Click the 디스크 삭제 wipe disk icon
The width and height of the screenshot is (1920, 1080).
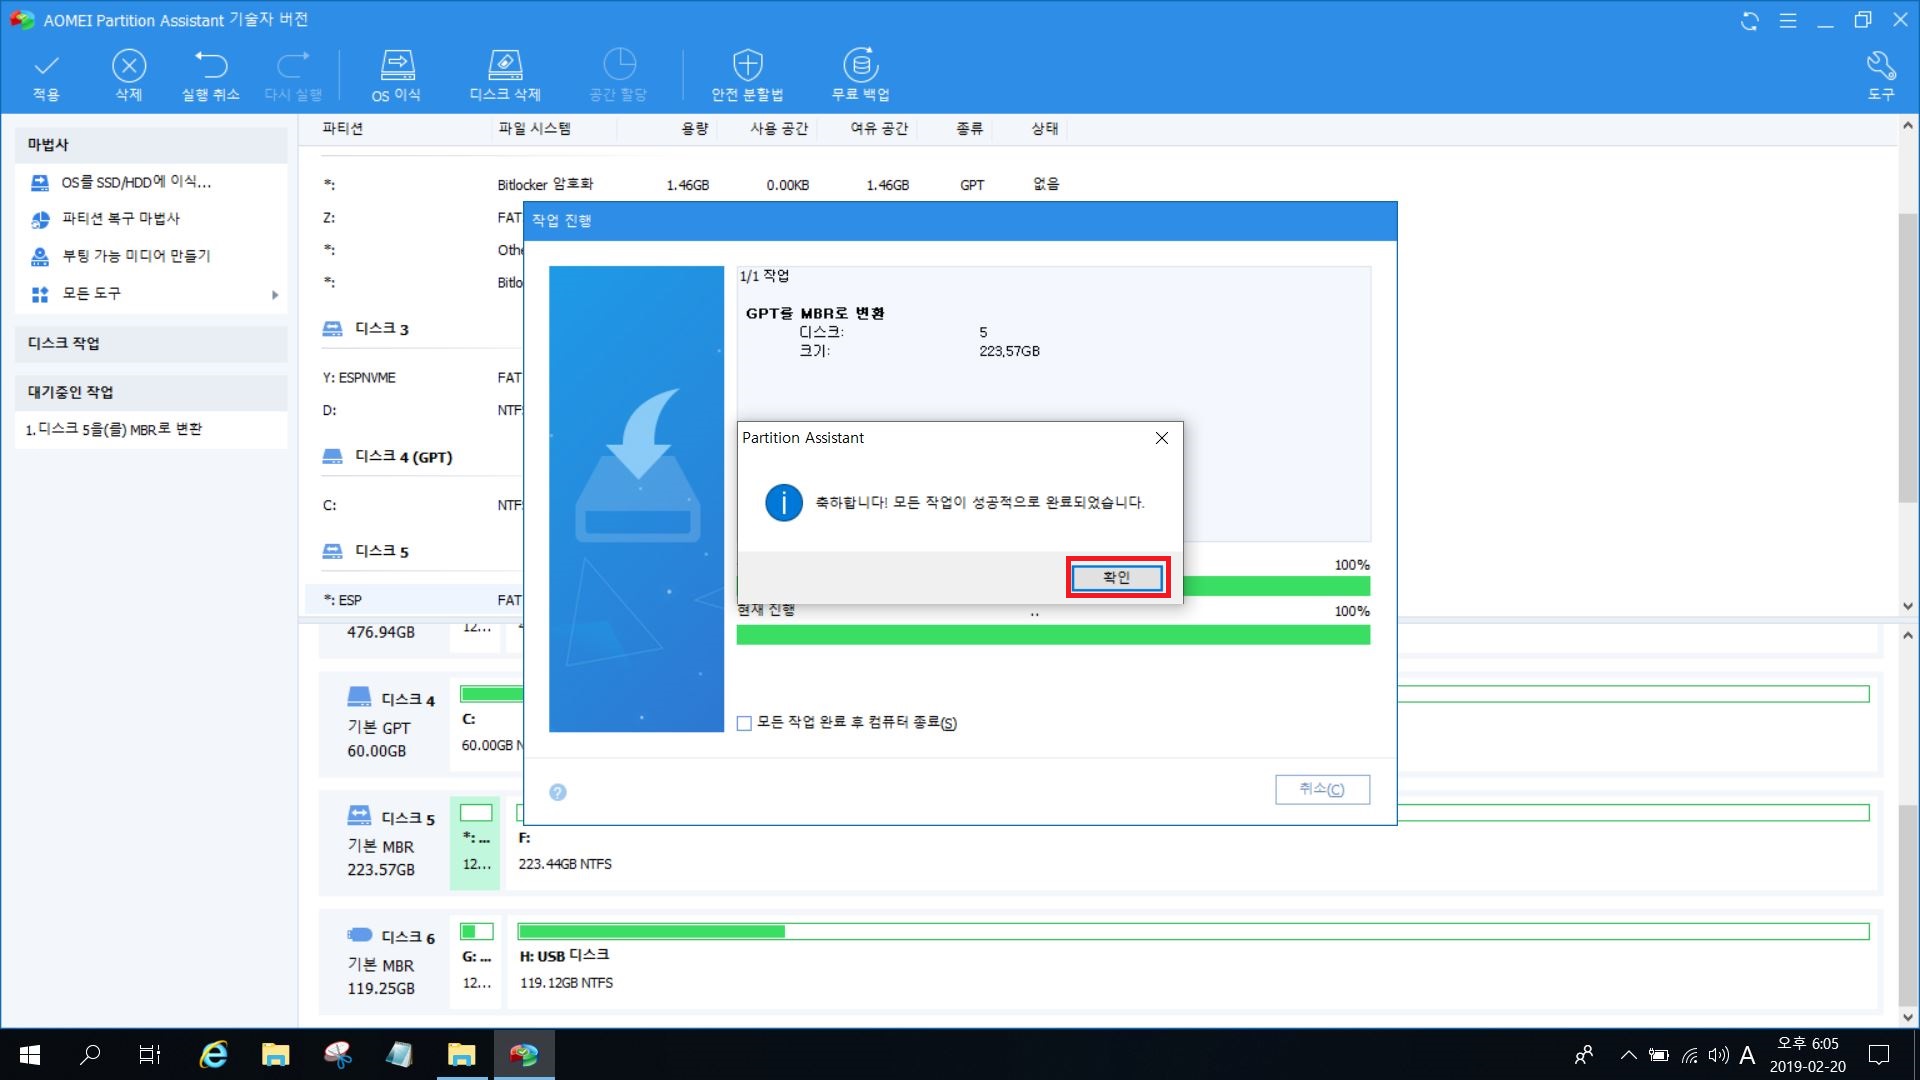(x=505, y=66)
